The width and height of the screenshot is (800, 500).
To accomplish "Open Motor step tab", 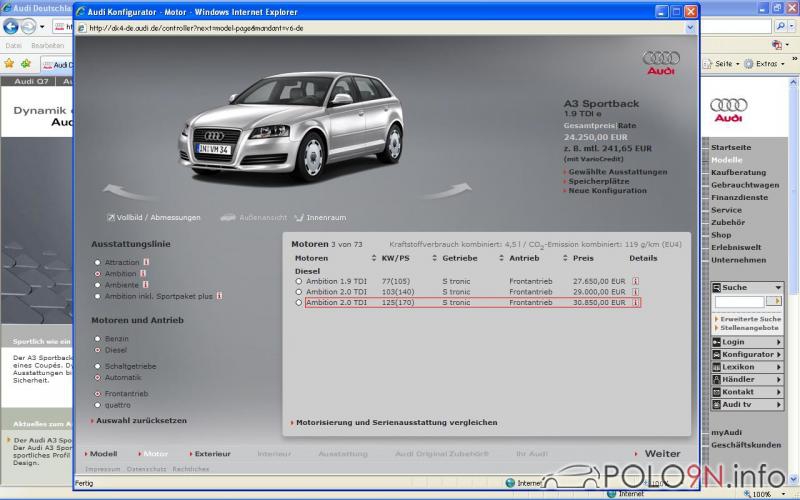I will [x=154, y=454].
